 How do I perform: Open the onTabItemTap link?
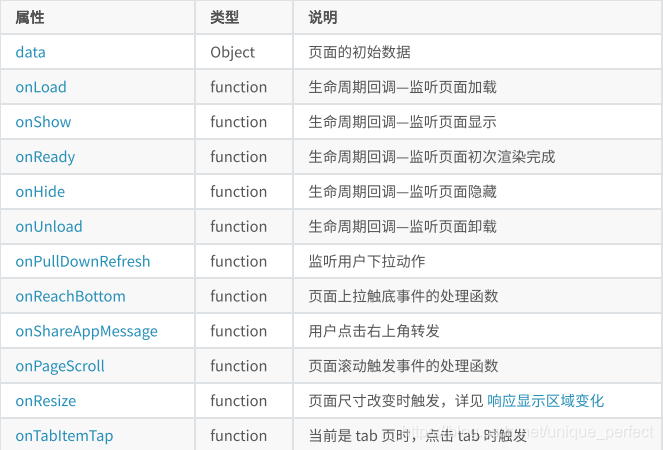(x=64, y=436)
